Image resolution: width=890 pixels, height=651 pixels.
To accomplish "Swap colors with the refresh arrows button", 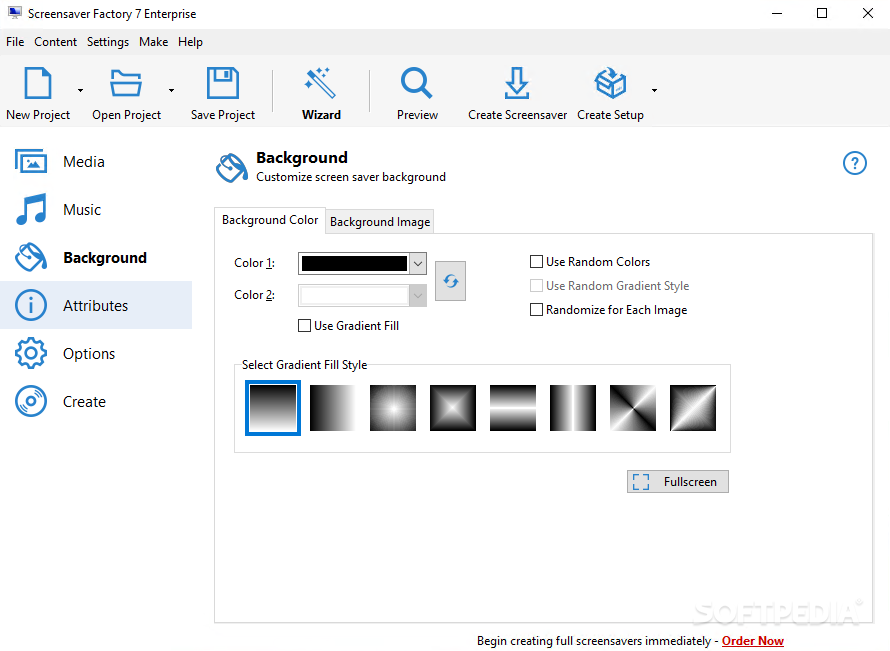I will coord(451,281).
